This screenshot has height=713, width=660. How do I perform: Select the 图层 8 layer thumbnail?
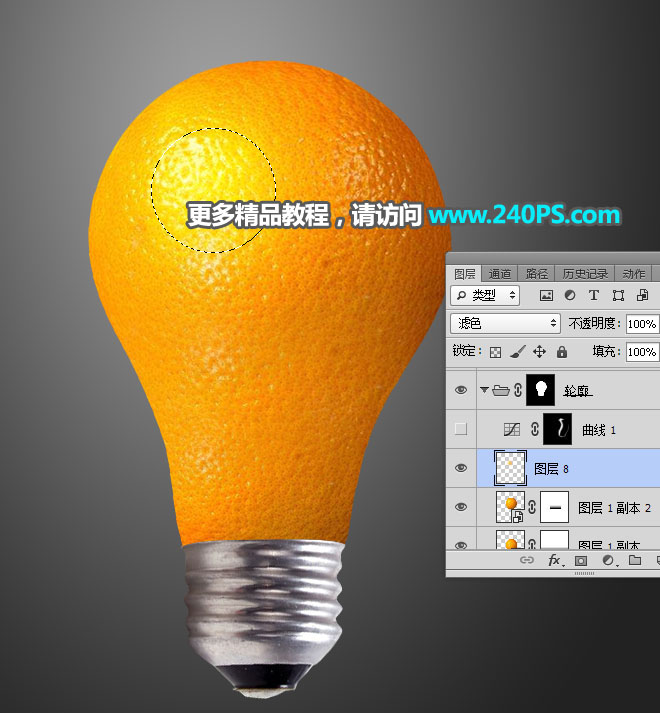point(510,468)
